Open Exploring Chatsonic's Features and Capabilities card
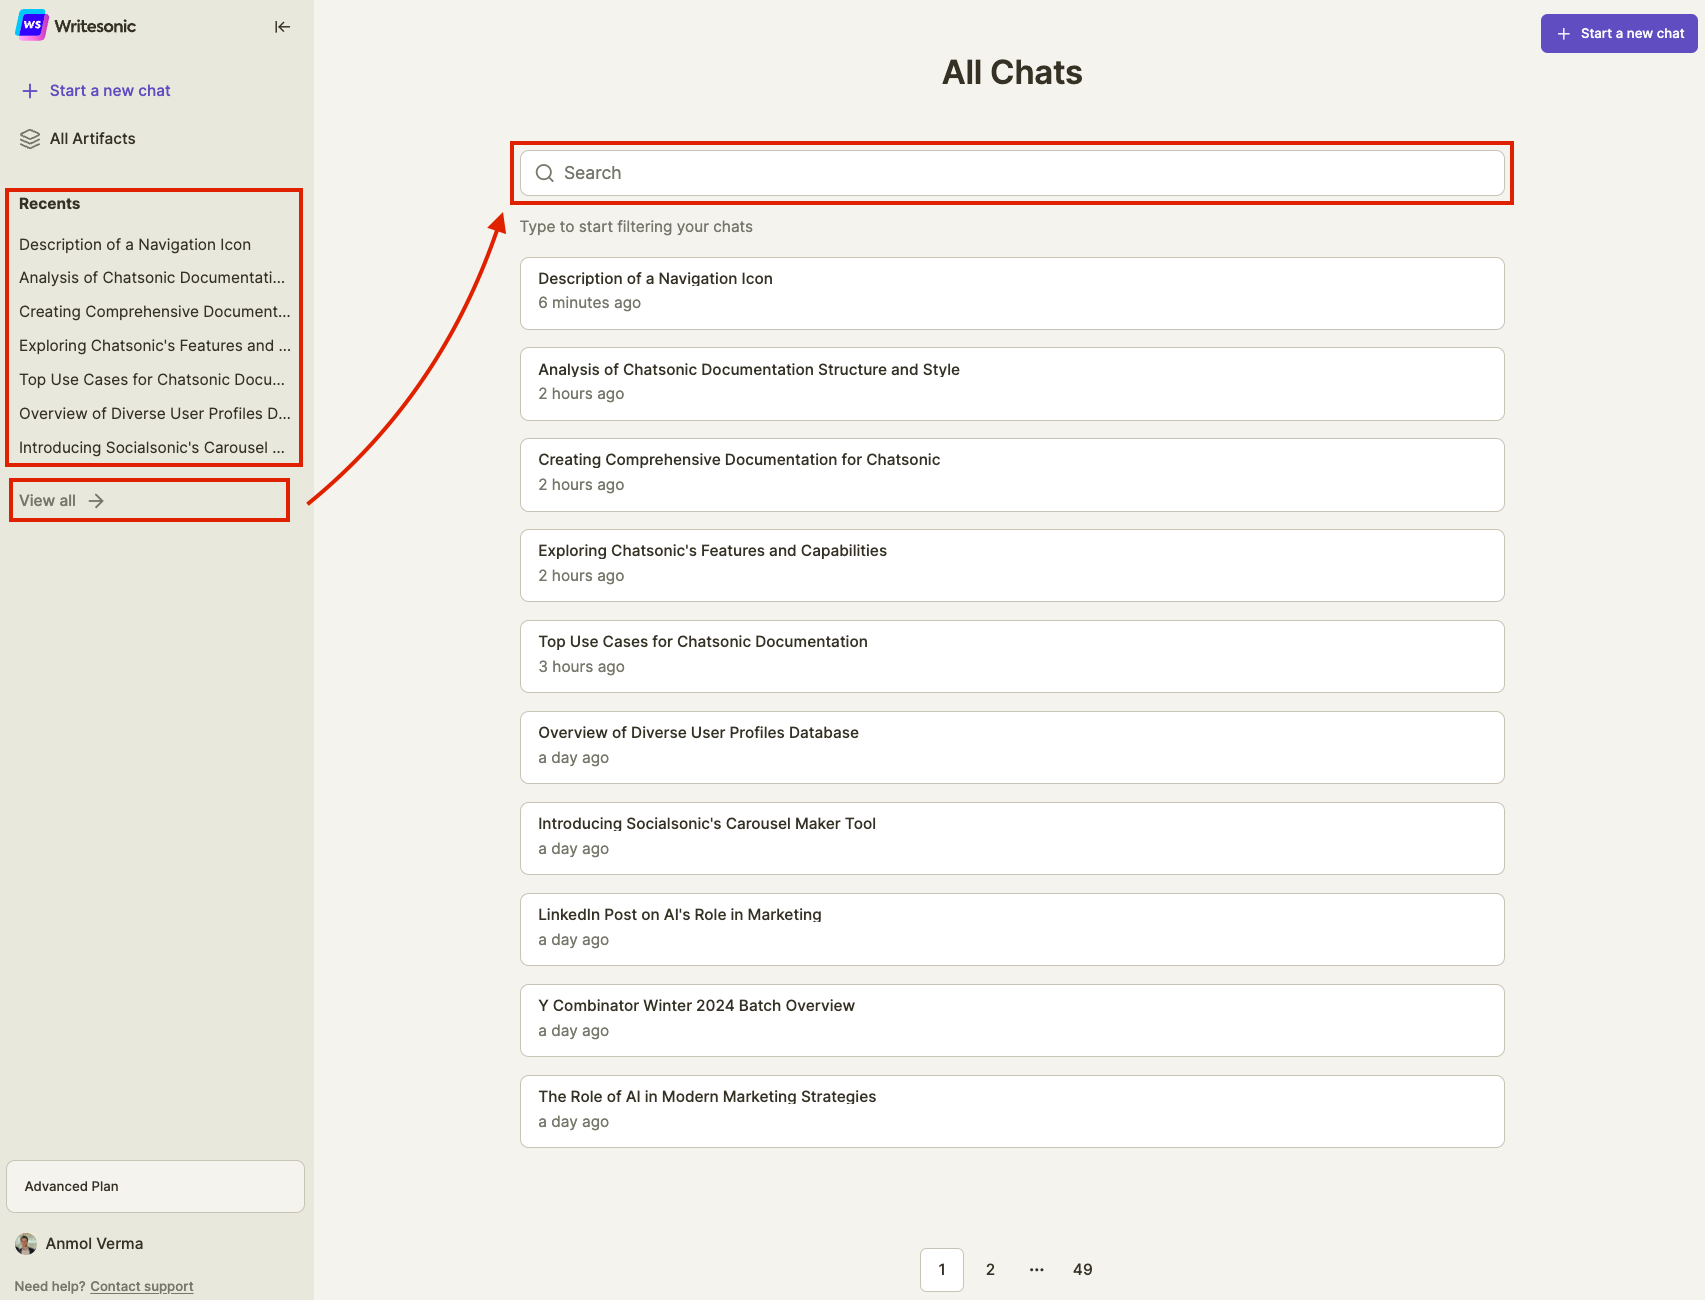Image resolution: width=1705 pixels, height=1300 pixels. pos(1012,566)
